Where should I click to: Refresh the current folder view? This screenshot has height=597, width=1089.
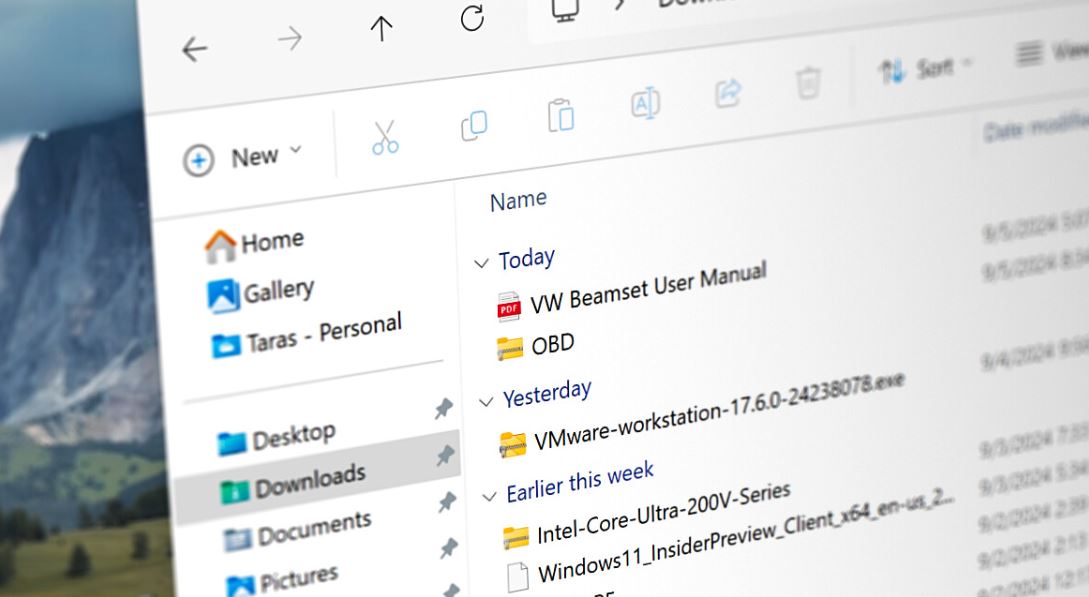[x=472, y=19]
